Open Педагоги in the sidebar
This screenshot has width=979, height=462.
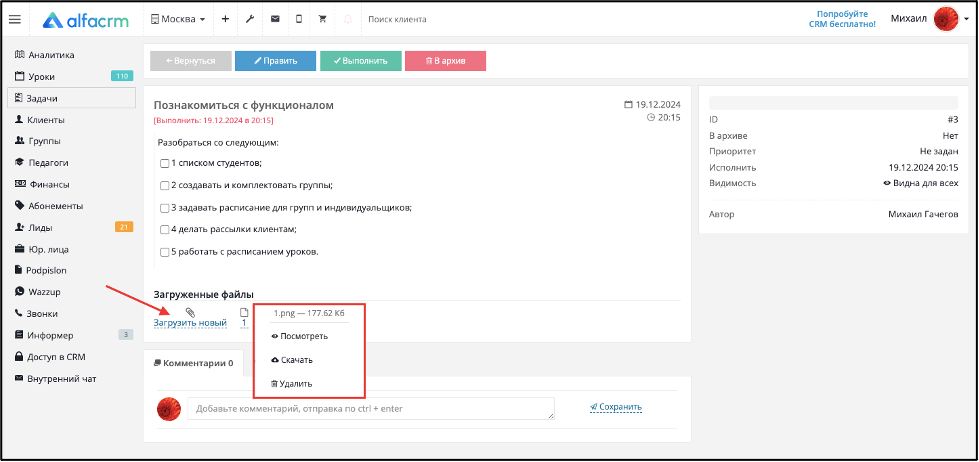click(41, 163)
